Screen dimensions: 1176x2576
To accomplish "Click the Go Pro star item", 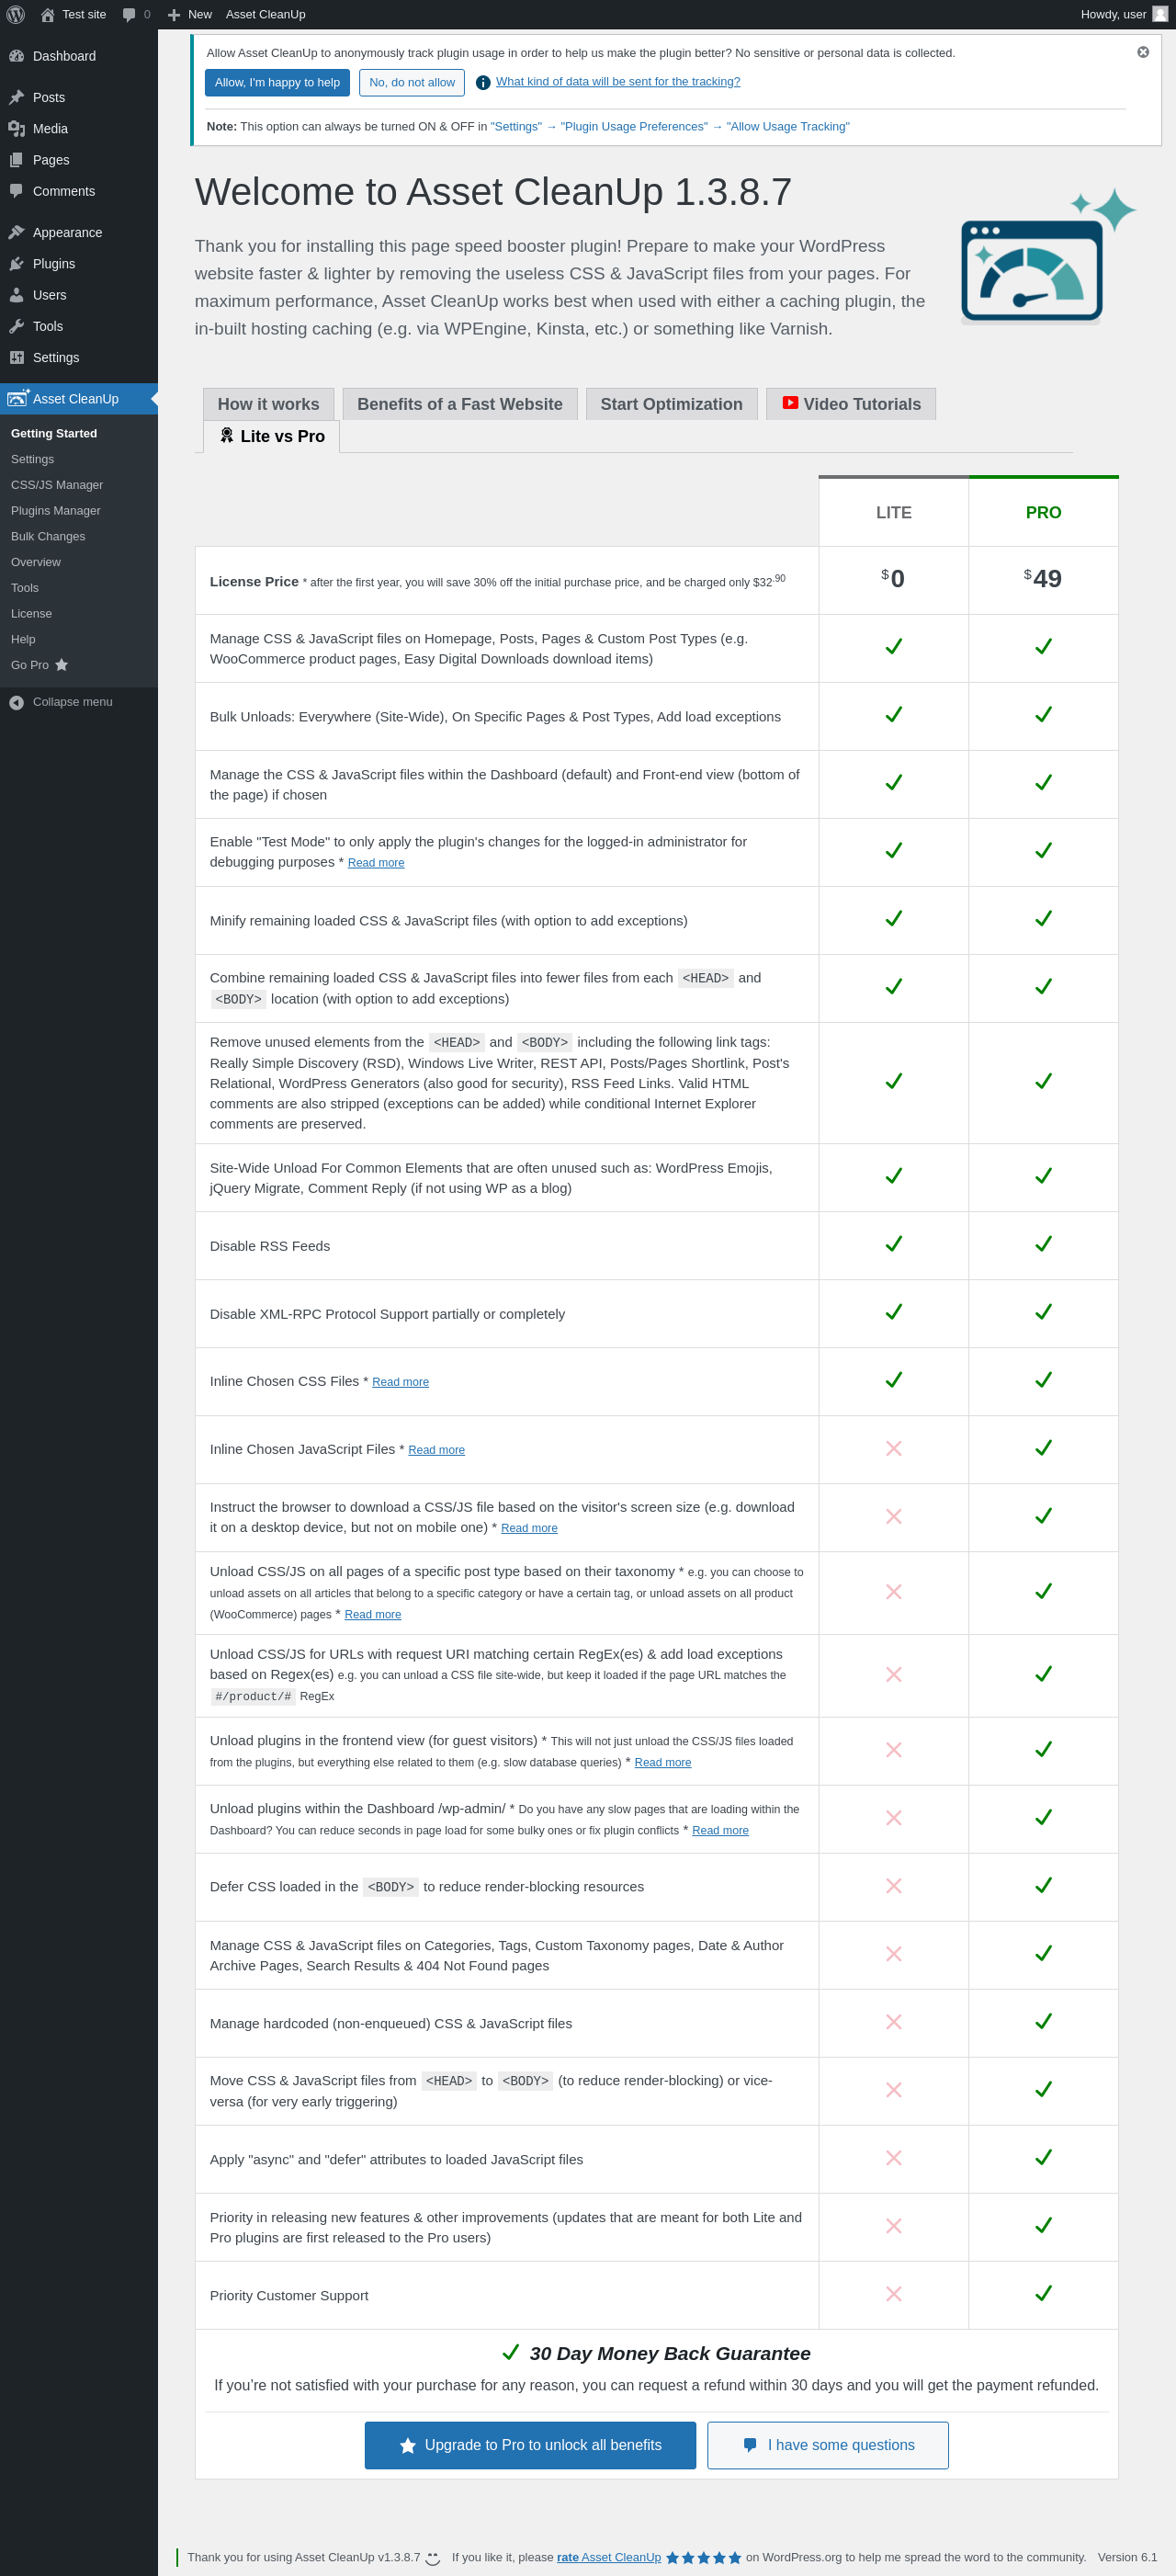I will tap(40, 665).
